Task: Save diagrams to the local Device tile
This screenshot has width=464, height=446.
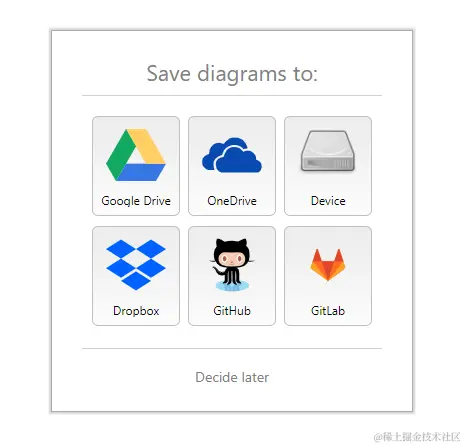Action: pyautogui.click(x=328, y=166)
